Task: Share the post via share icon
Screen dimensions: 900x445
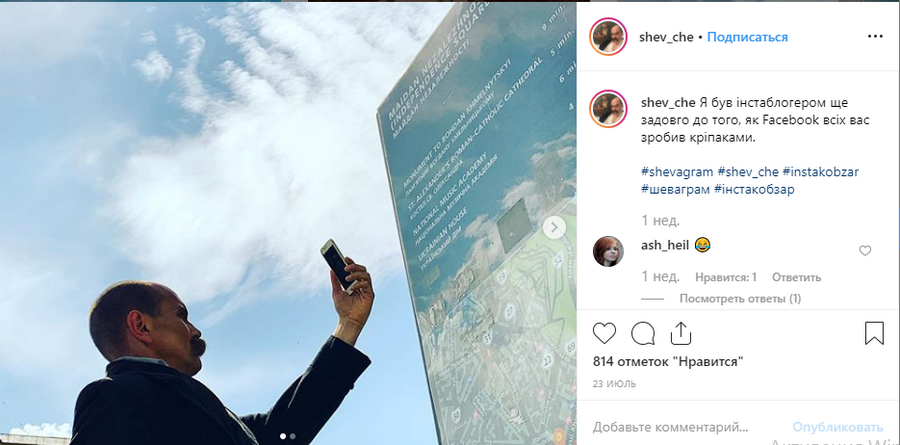Action: coord(680,333)
